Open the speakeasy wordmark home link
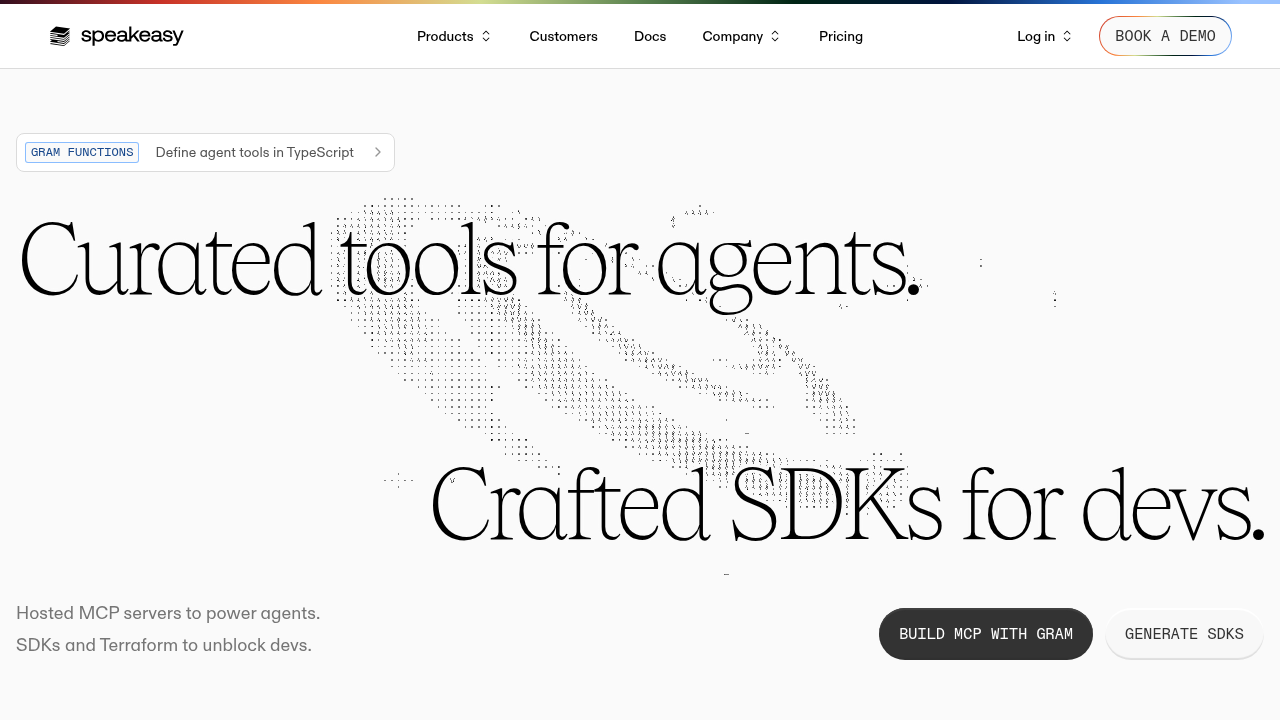The height and width of the screenshot is (720, 1280). coord(132,36)
